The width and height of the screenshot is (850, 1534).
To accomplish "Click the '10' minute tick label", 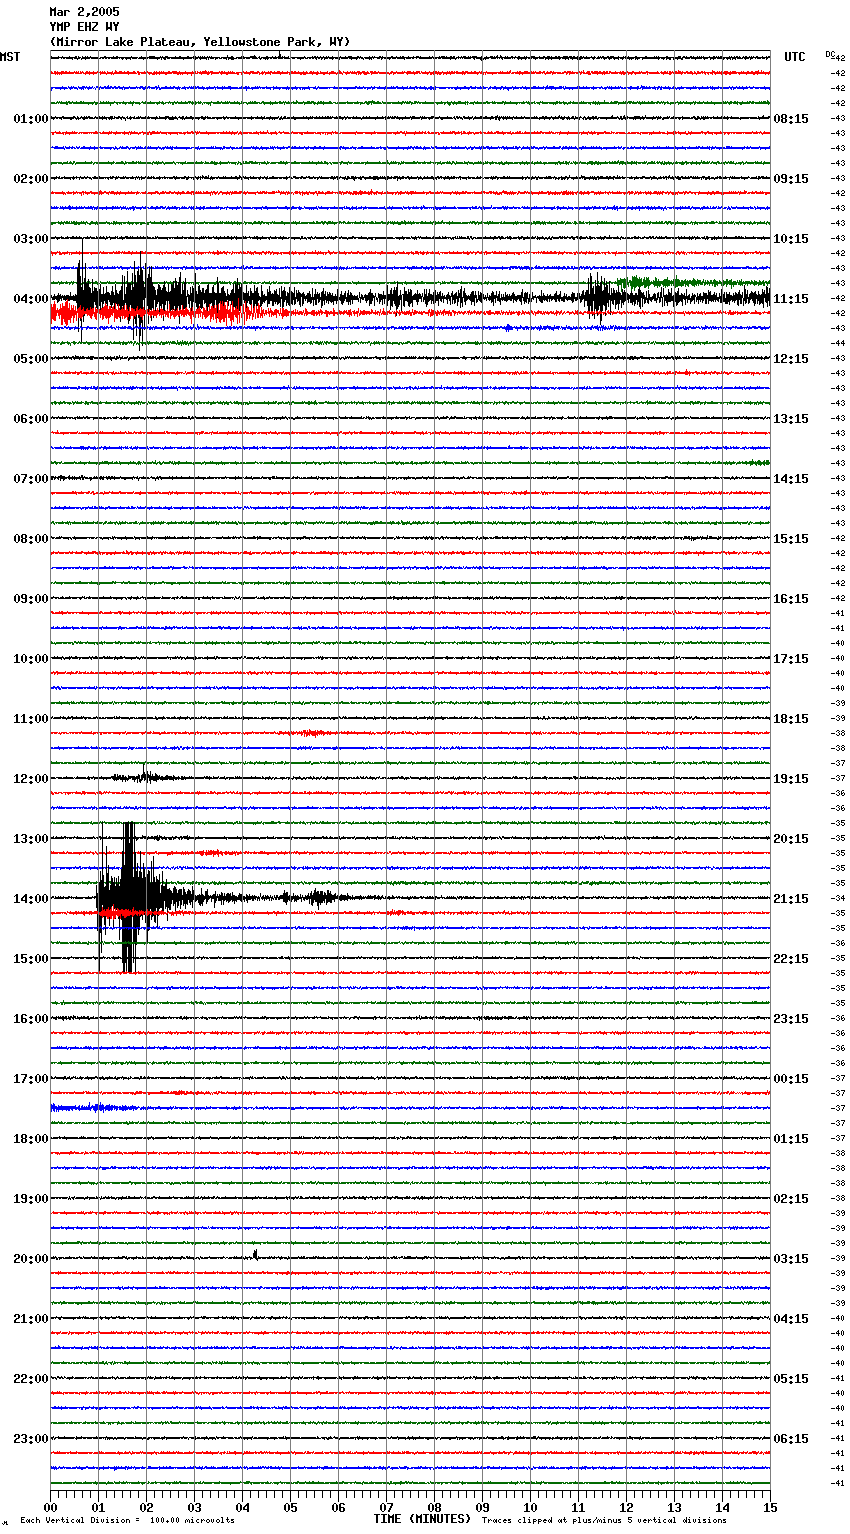I will 530,1507.
